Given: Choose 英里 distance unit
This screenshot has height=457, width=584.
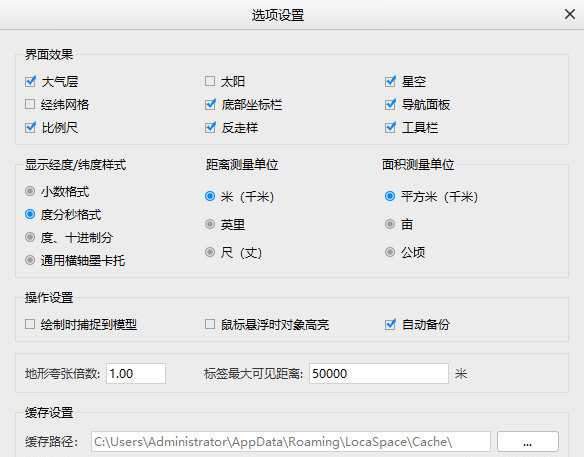Looking at the screenshot, I should tap(210, 224).
